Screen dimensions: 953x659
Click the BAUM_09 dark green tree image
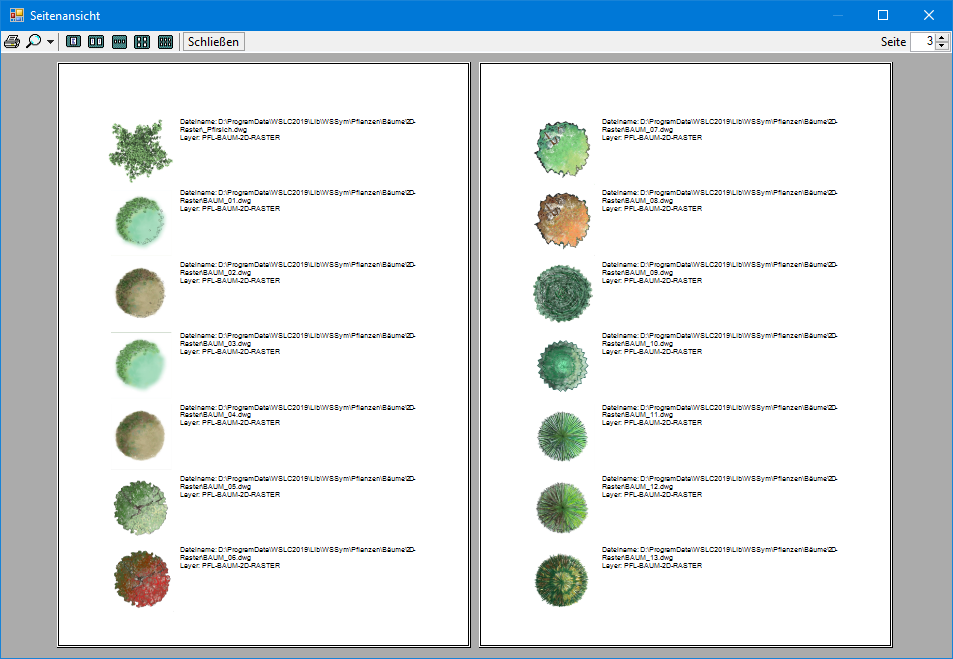click(562, 292)
